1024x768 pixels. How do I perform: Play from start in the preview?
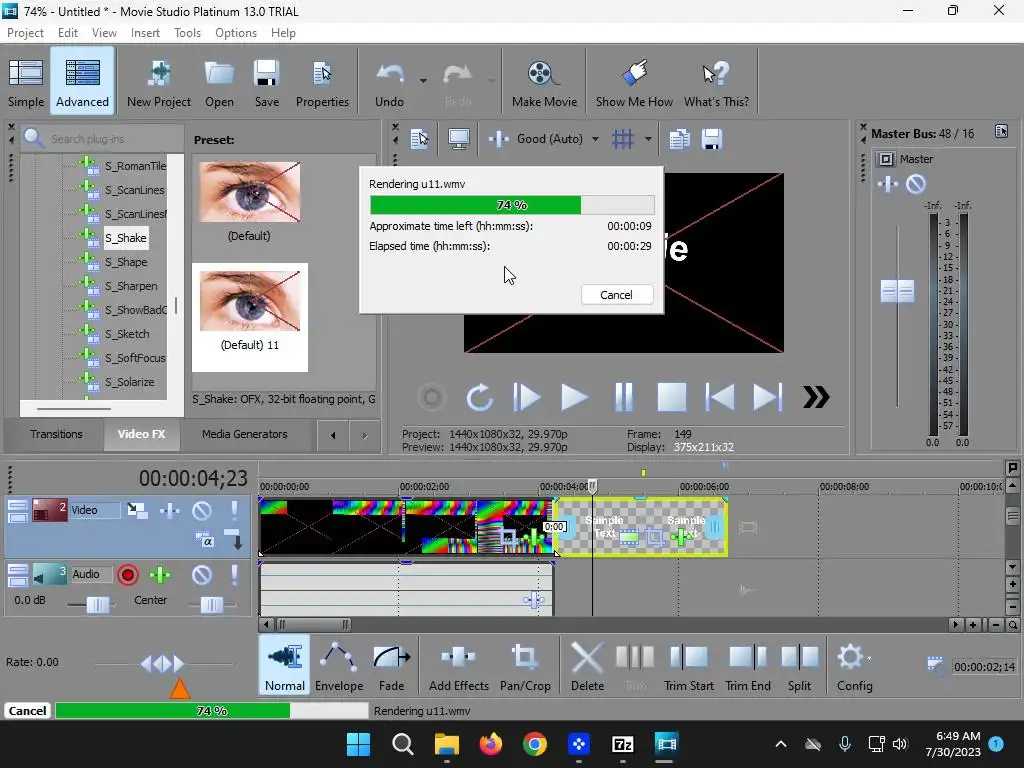[526, 397]
